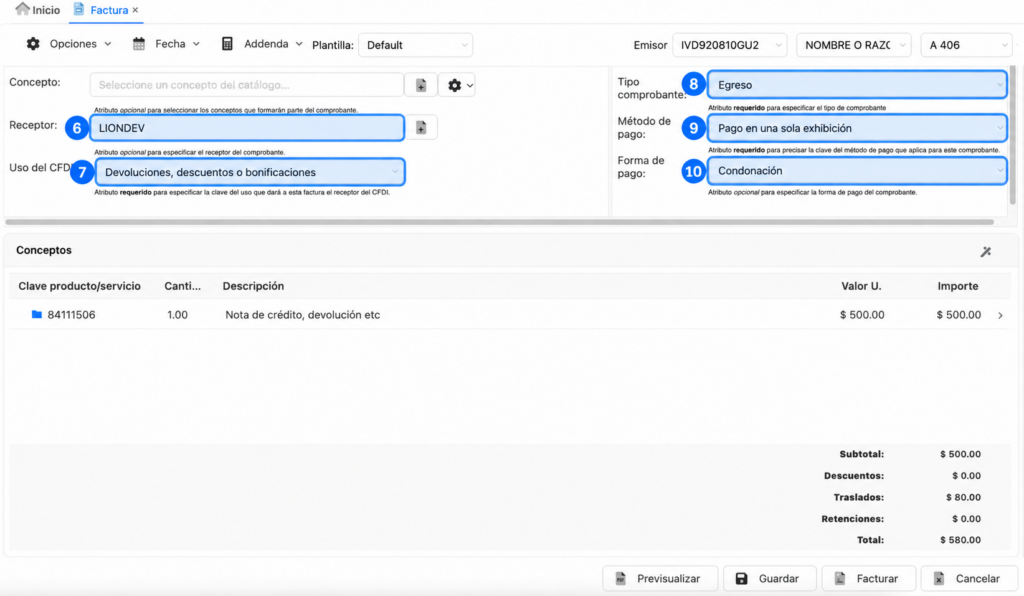The height and width of the screenshot is (596, 1024).
Task: Open Tipo comprobante dropdown showing Egreso
Action: [857, 85]
